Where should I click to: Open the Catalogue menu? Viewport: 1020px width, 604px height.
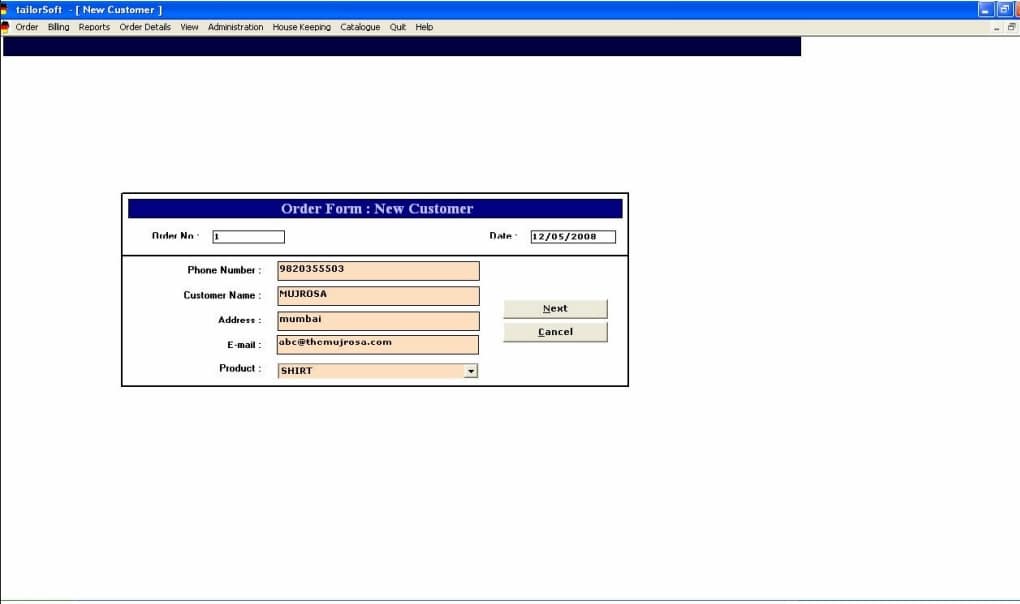point(360,27)
